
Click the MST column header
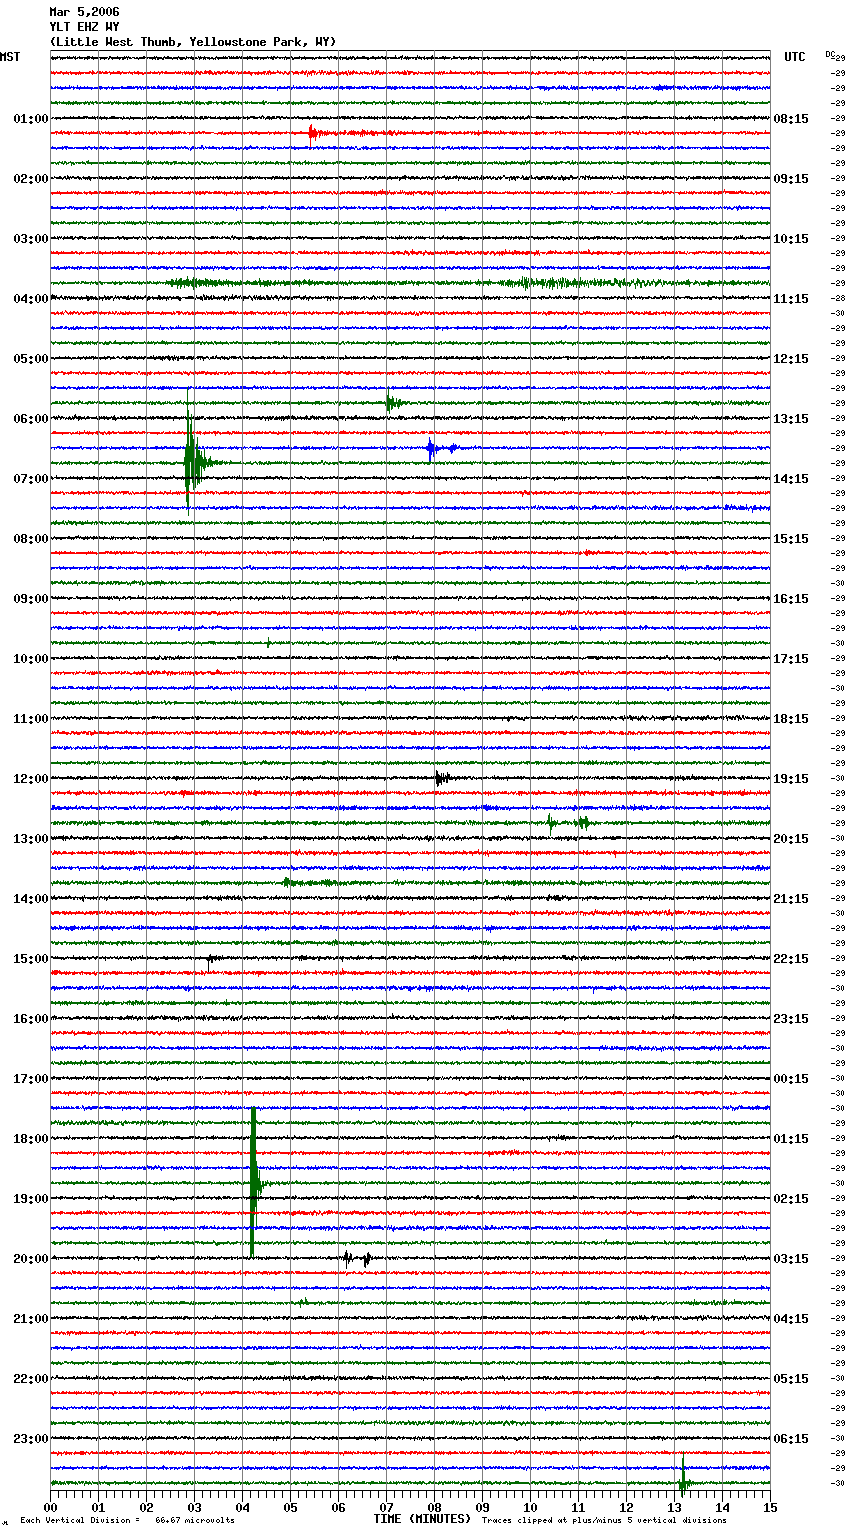10,57
